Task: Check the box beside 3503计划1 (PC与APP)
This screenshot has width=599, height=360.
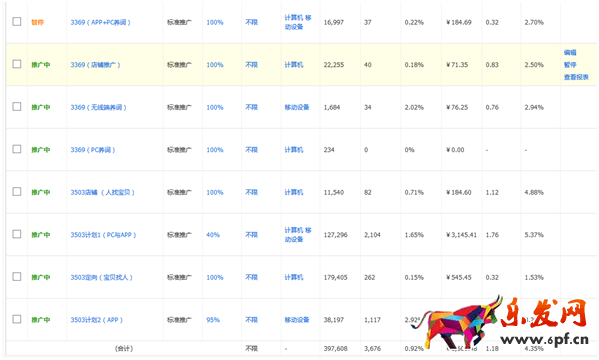Action: click(17, 234)
